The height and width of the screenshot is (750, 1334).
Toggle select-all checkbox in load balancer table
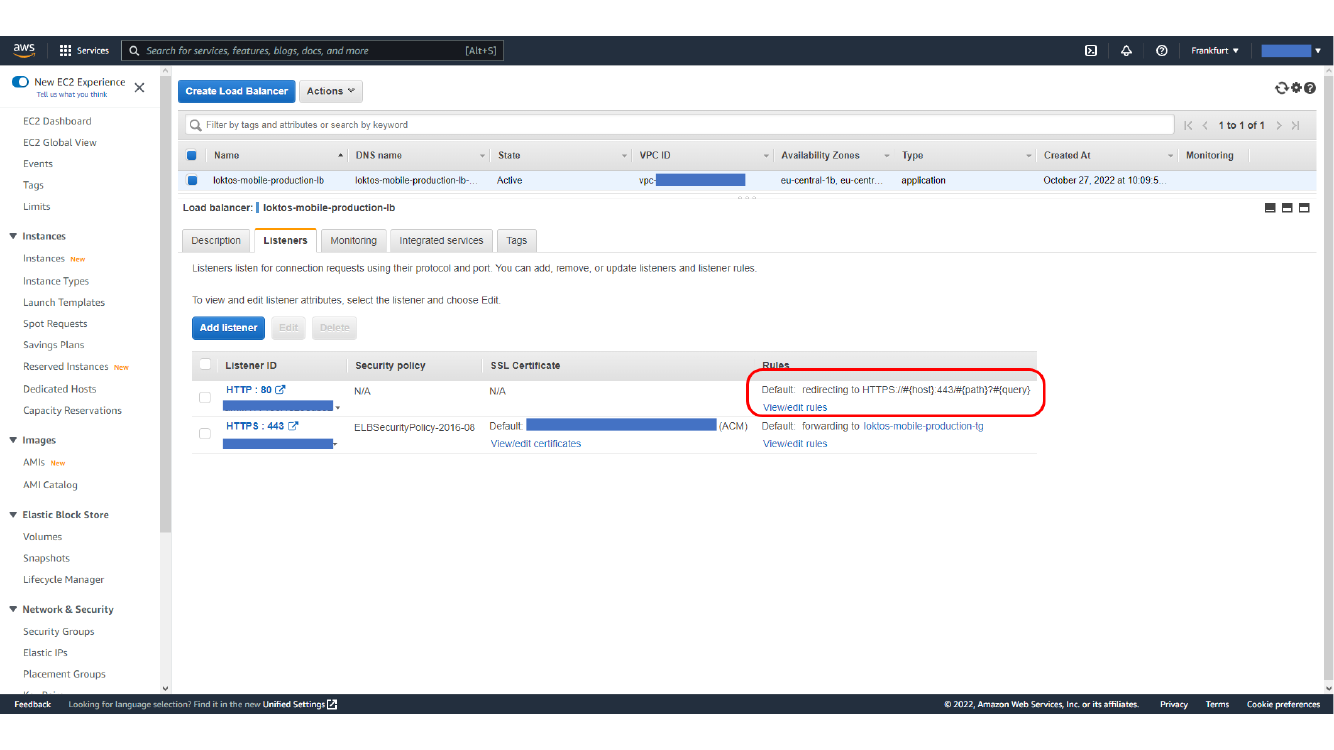tap(192, 156)
